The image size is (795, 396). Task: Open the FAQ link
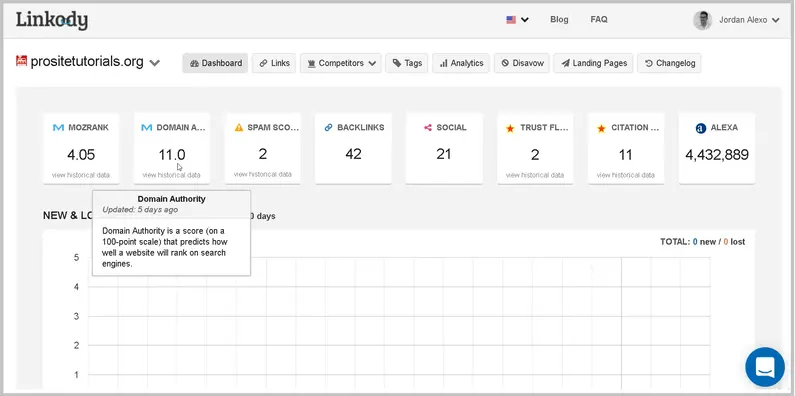pyautogui.click(x=599, y=19)
